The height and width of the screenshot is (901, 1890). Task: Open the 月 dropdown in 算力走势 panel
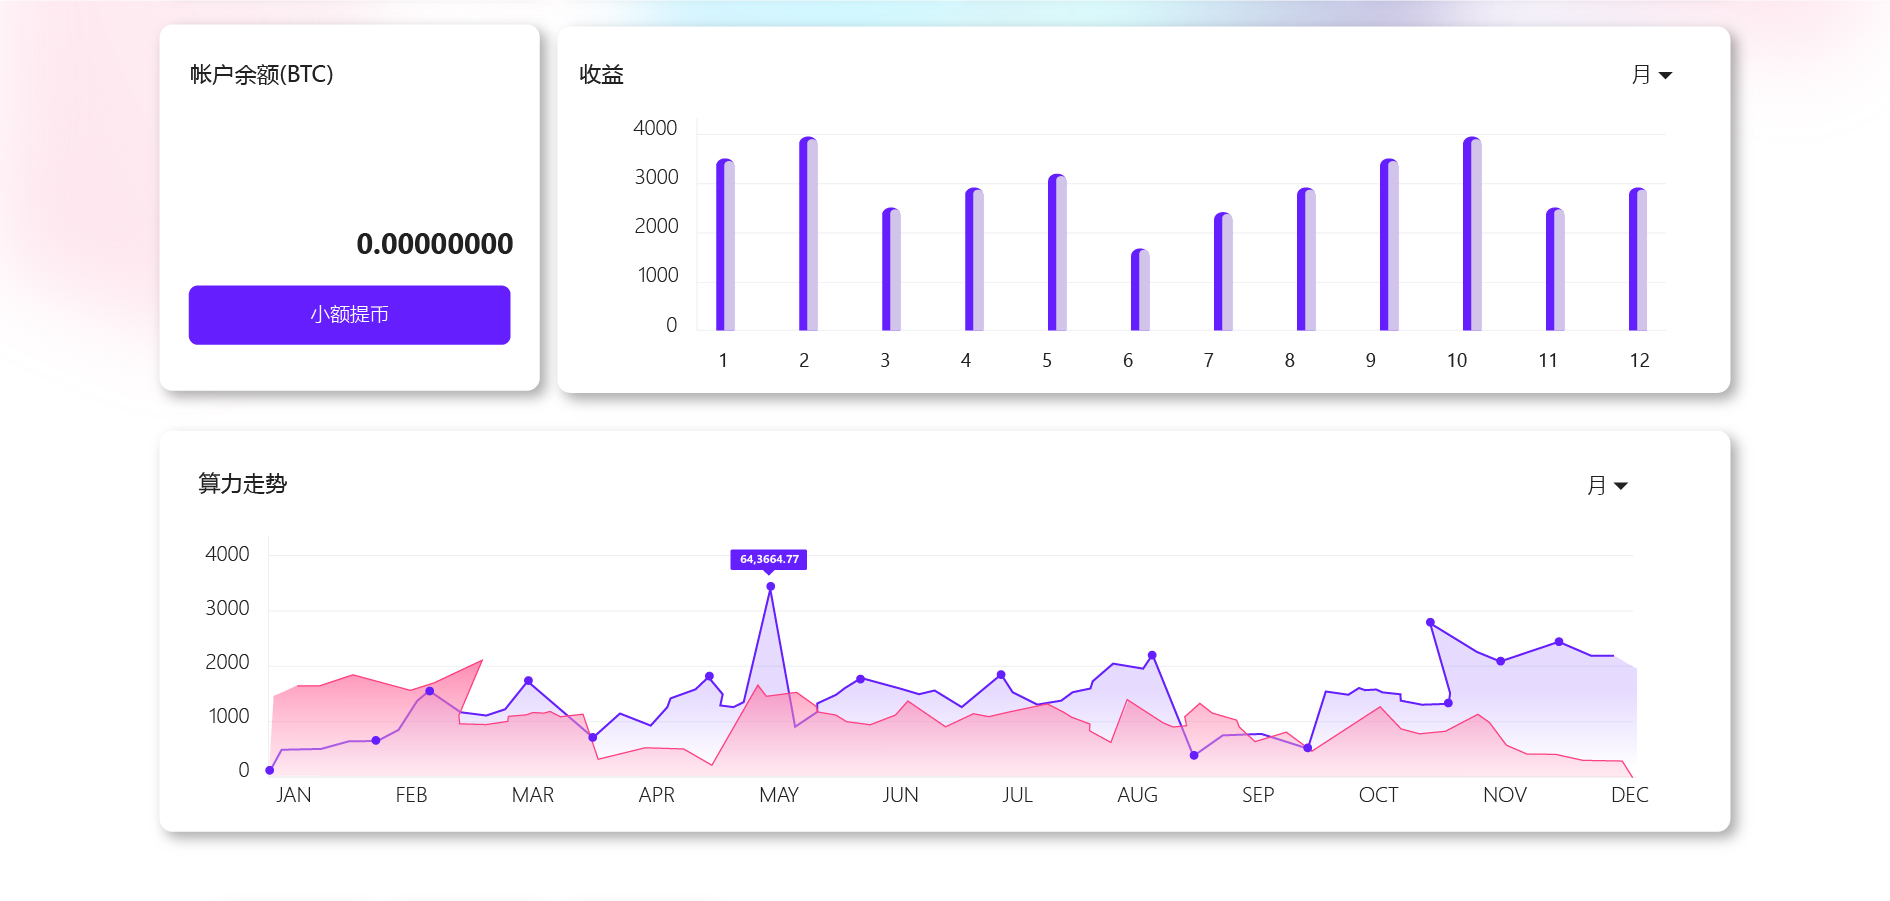coord(1607,486)
